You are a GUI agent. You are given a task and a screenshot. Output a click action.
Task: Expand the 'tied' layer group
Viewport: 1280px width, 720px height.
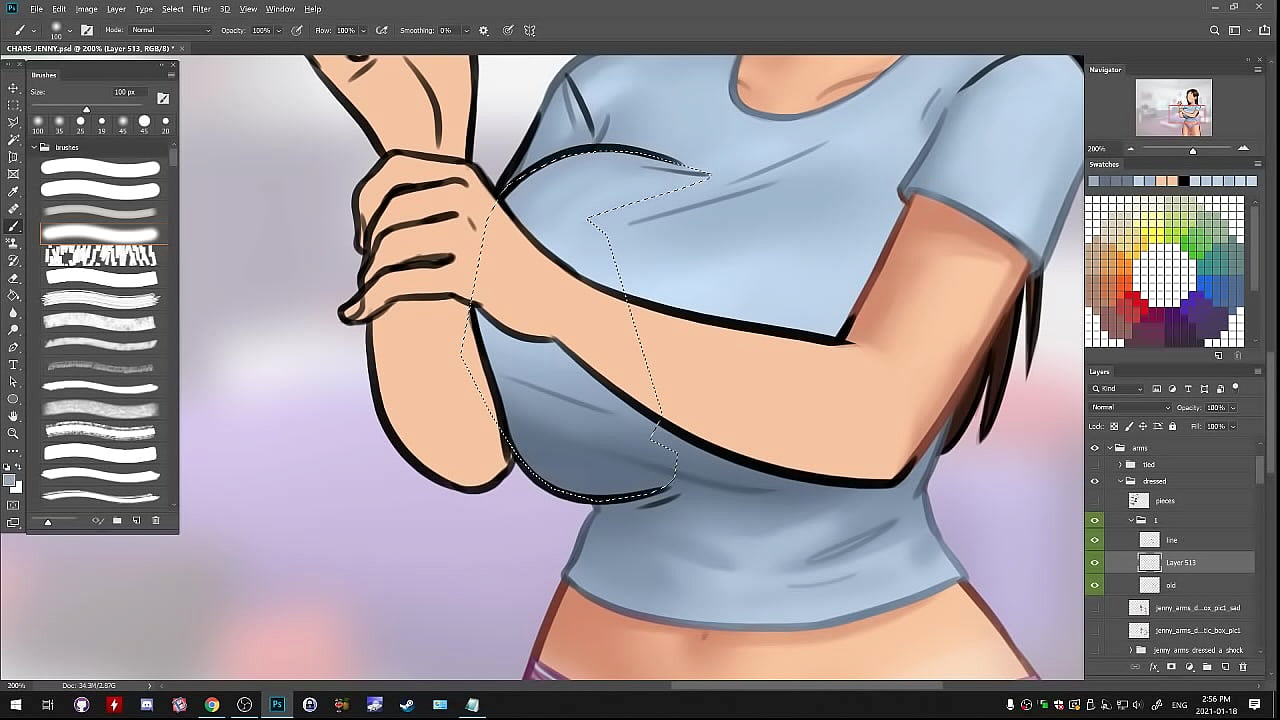pyautogui.click(x=1120, y=465)
